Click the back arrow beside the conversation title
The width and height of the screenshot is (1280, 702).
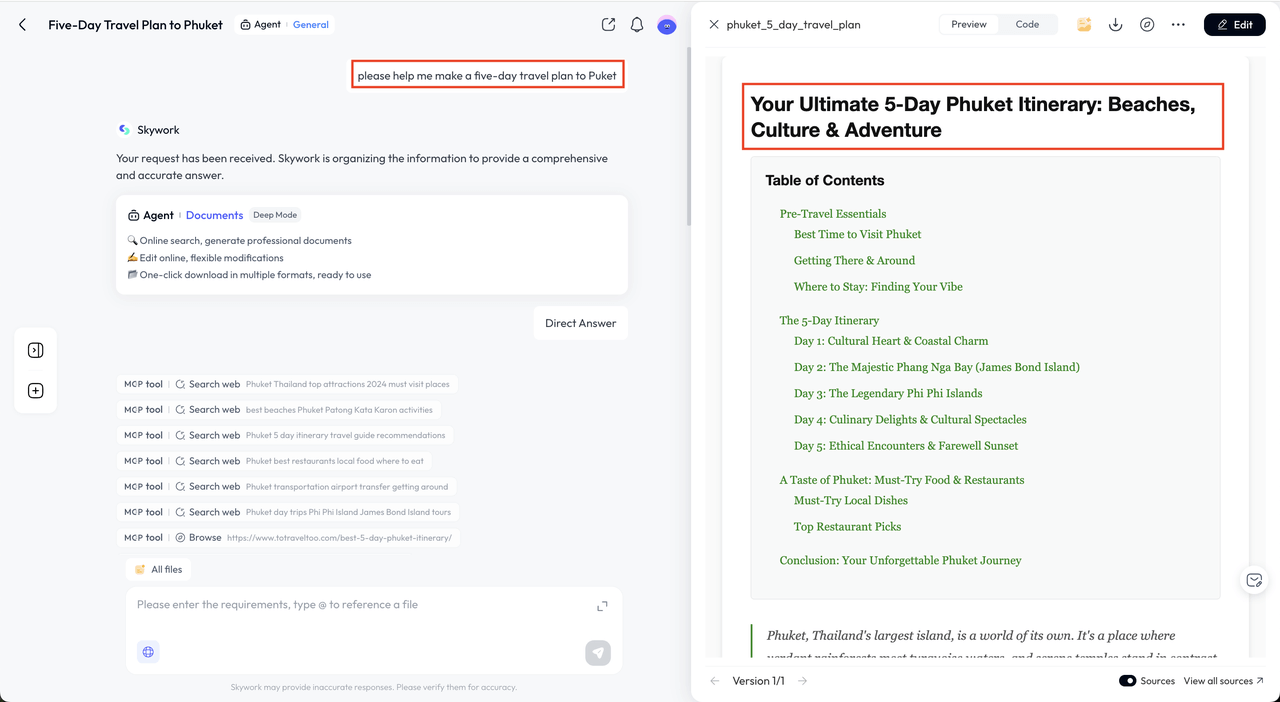(23, 25)
